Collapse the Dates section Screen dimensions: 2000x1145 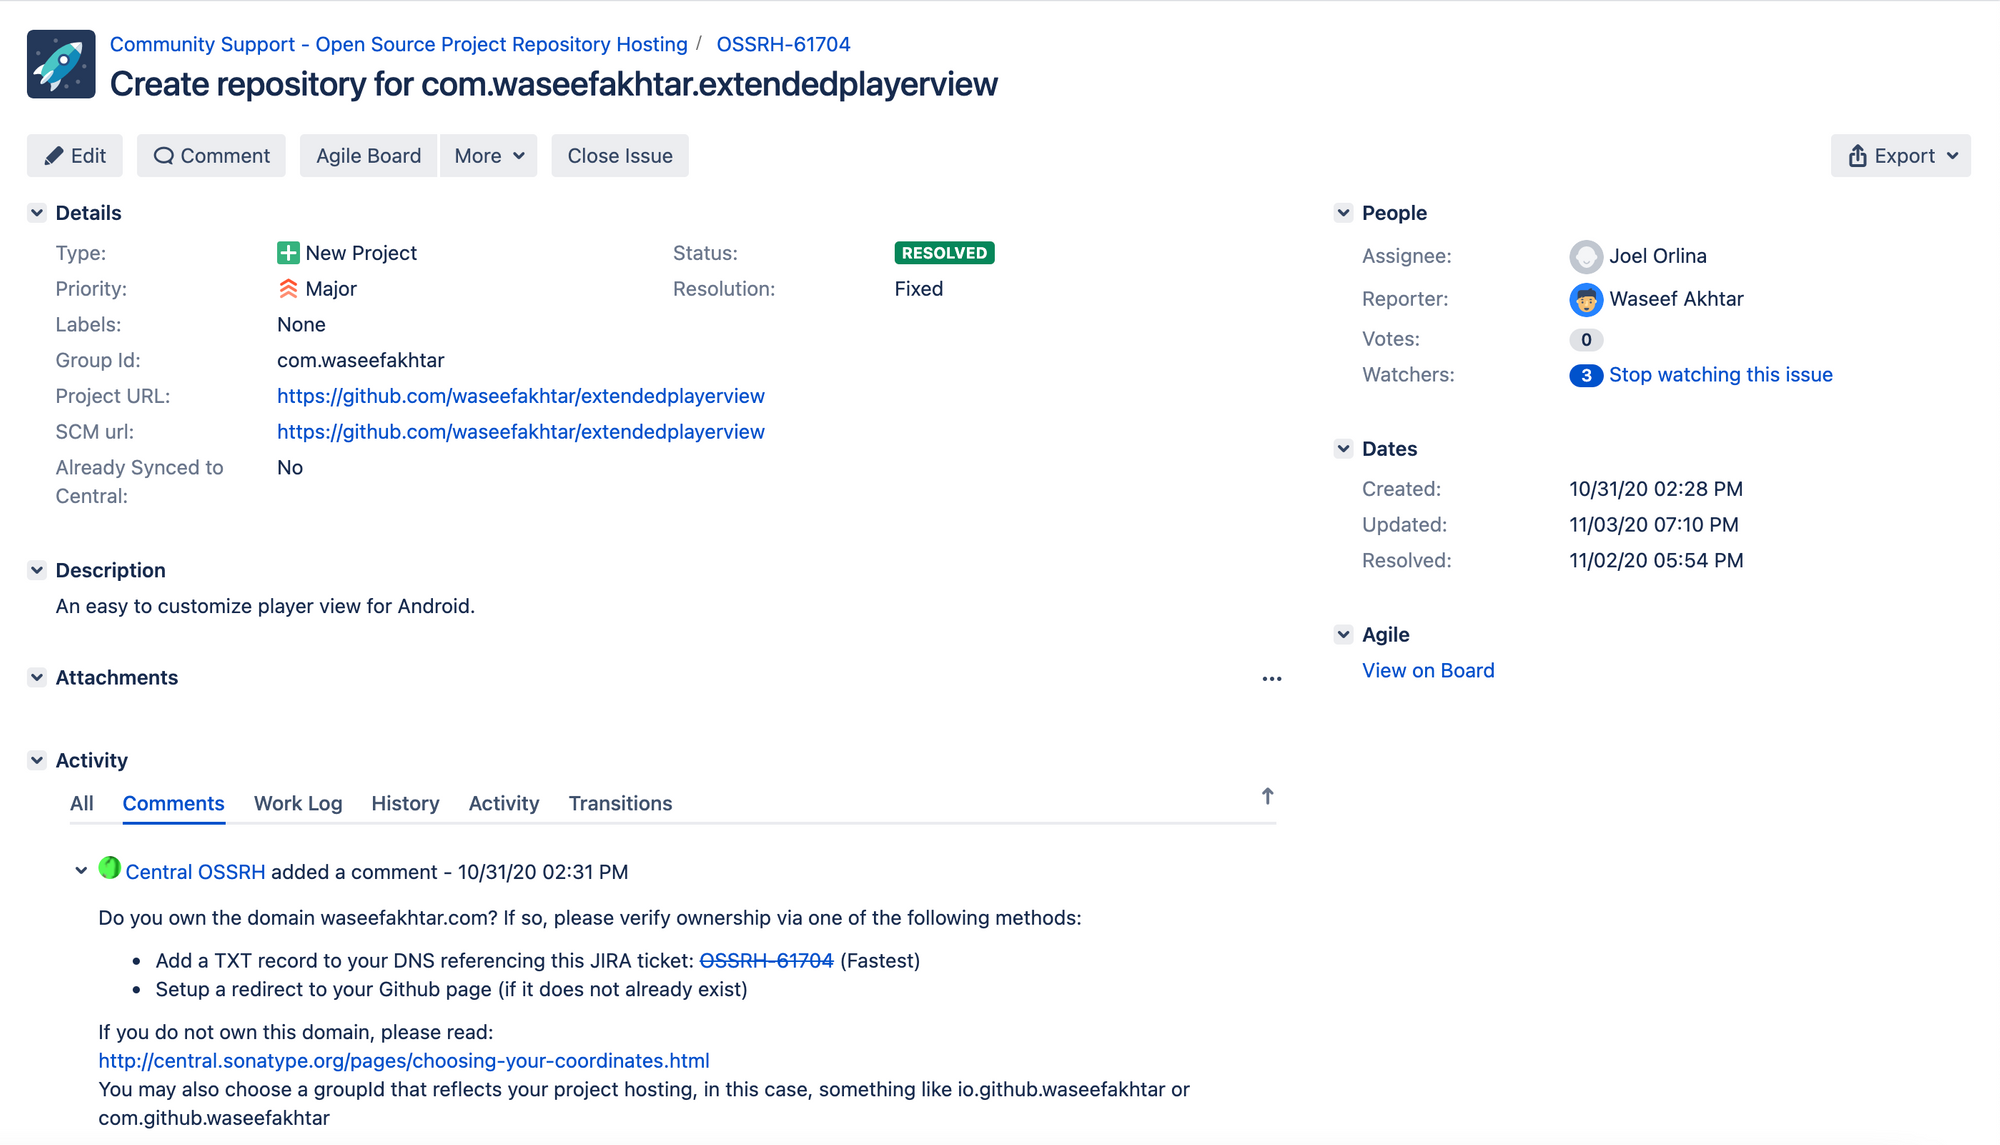click(1343, 449)
